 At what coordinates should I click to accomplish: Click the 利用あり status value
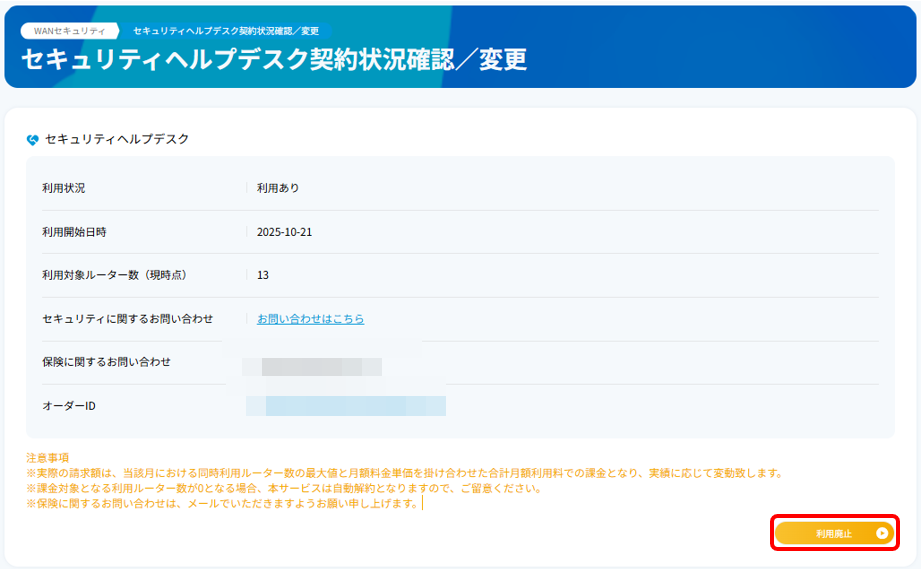click(278, 188)
